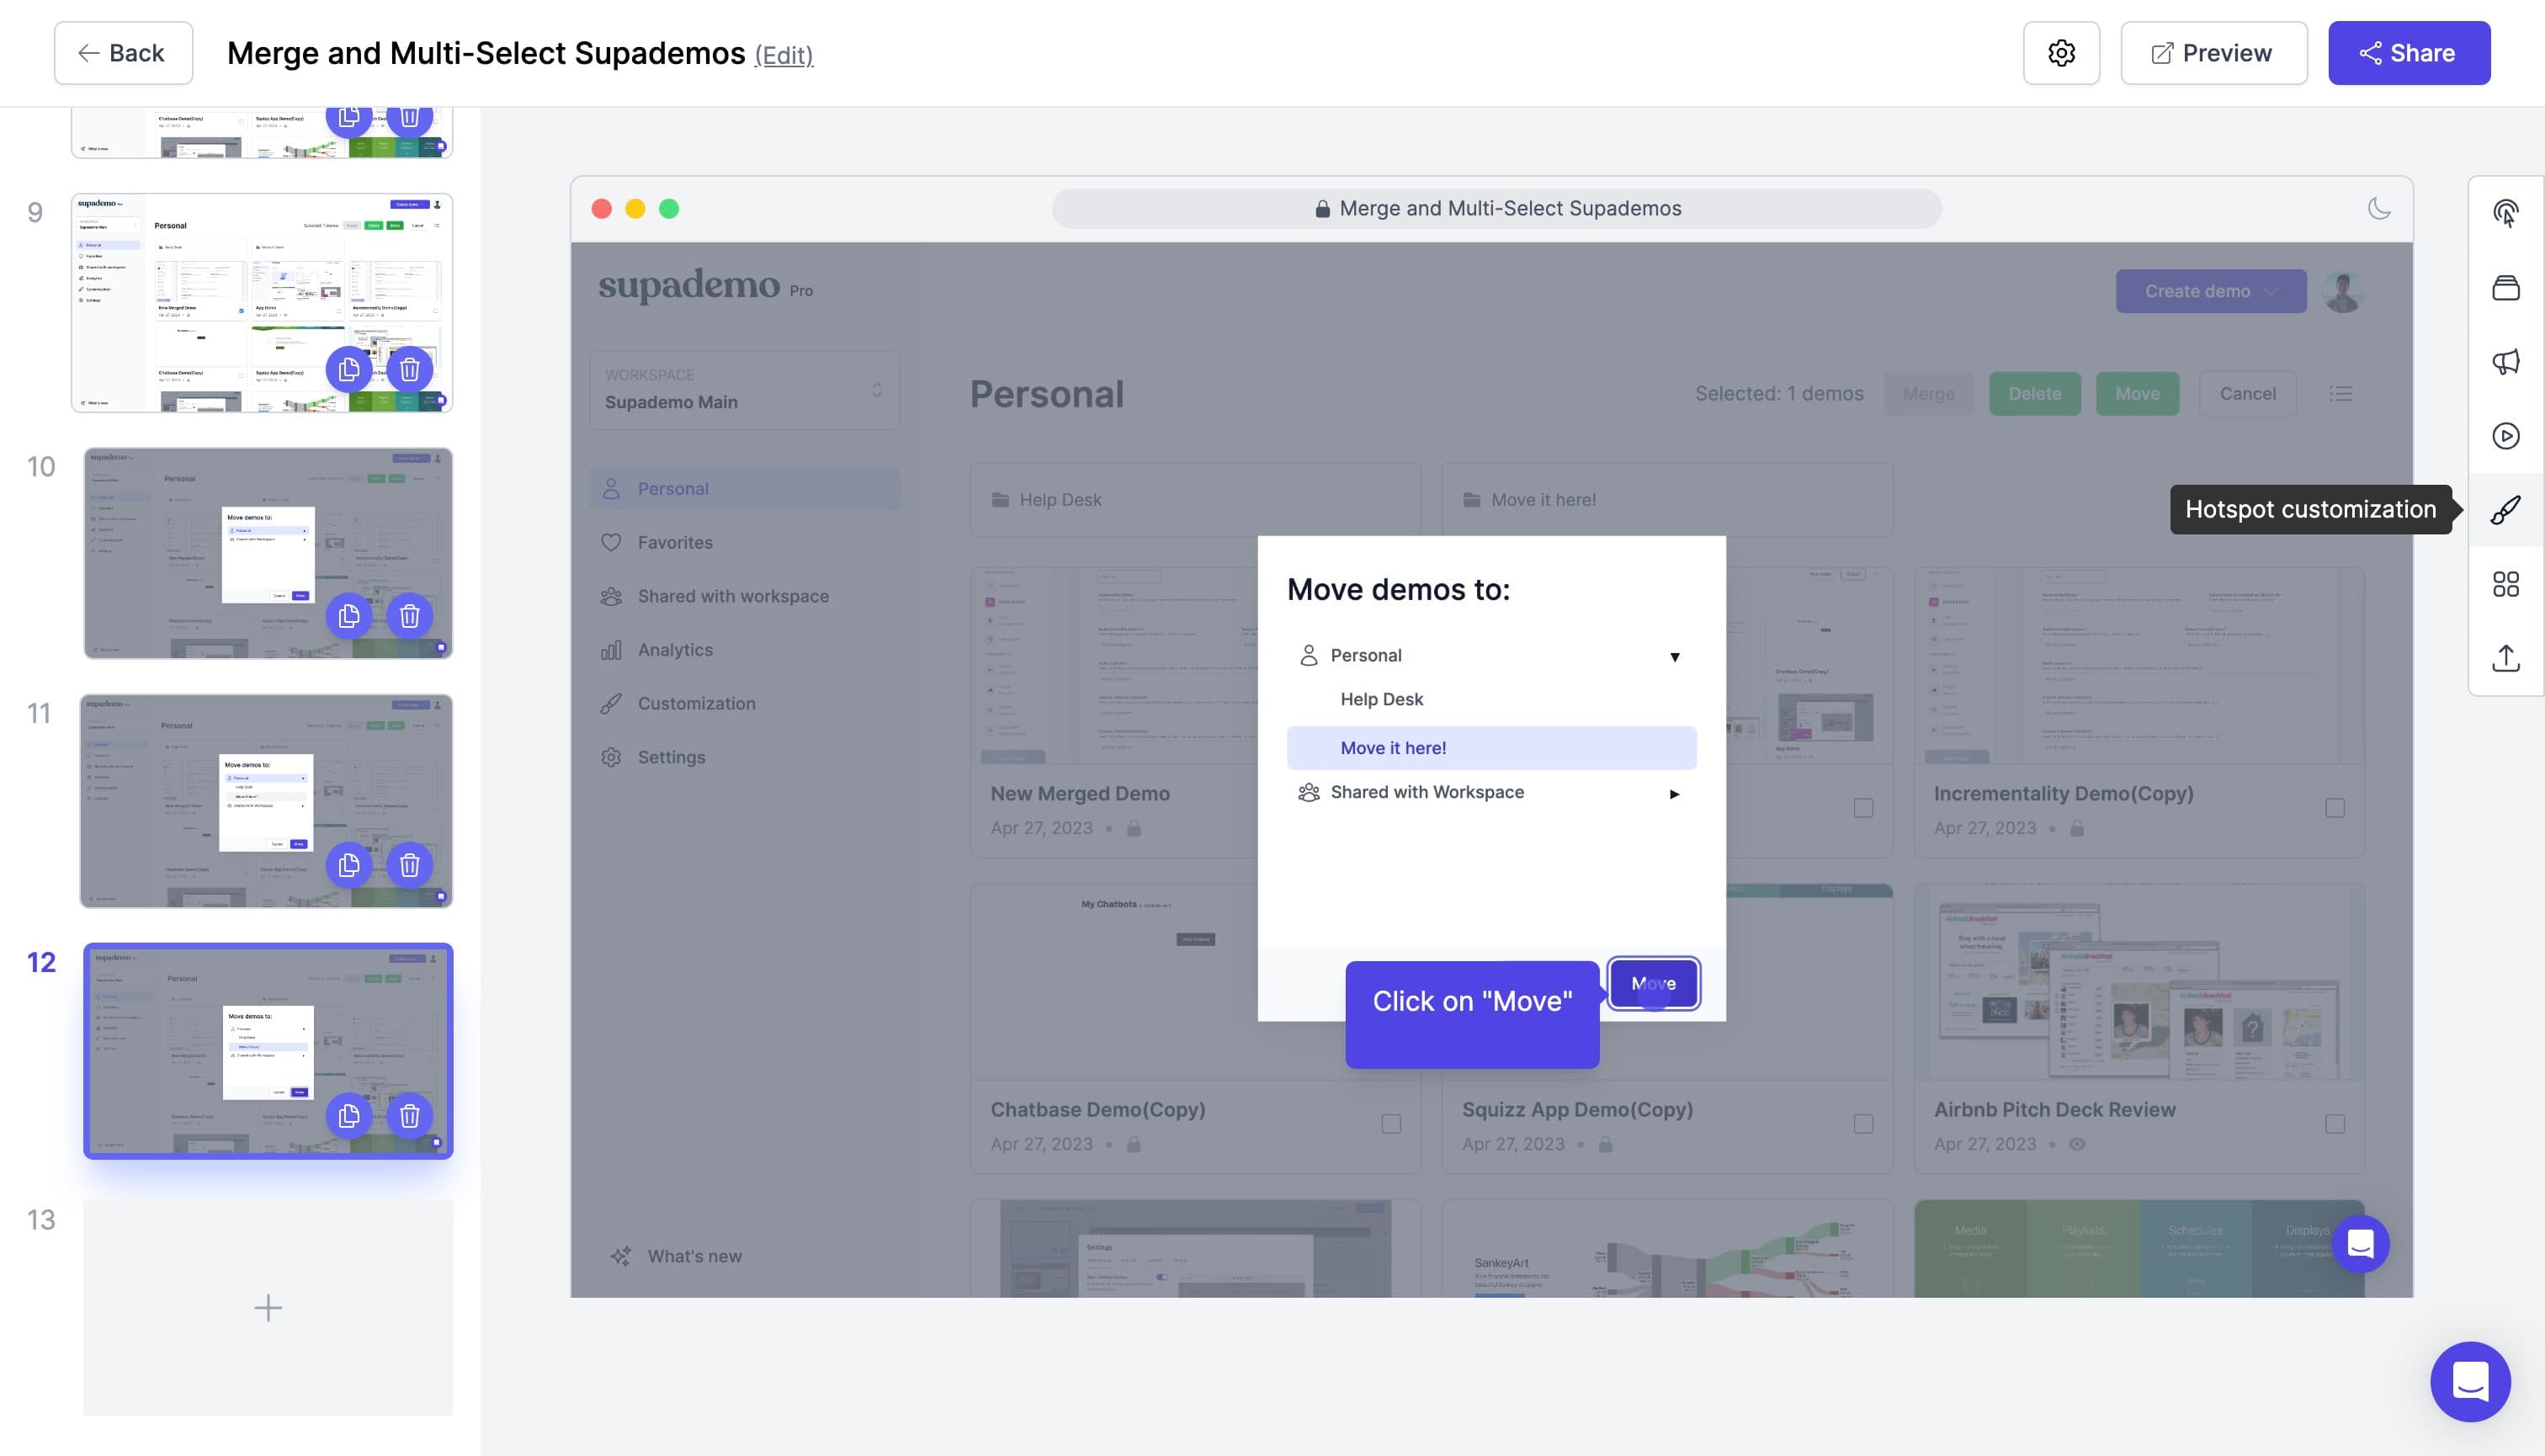Open Analytics in the sidebar
Viewport: 2545px width, 1456px height.
click(656, 650)
